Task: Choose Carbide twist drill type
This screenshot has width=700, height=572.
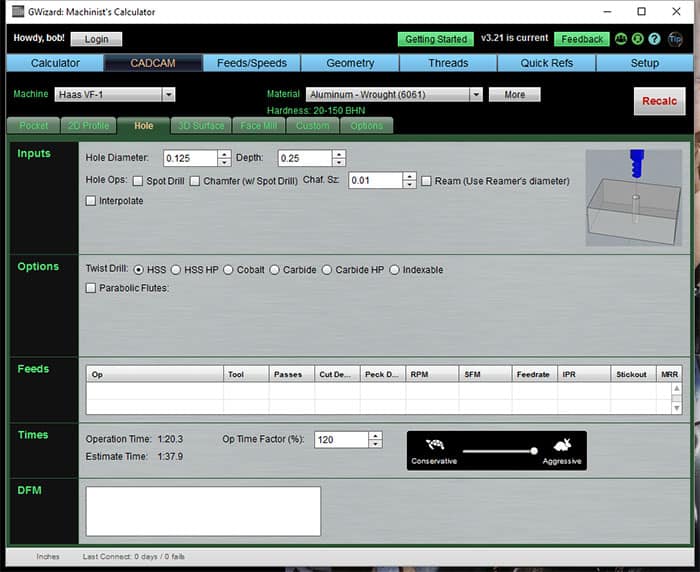Action: pyautogui.click(x=275, y=270)
